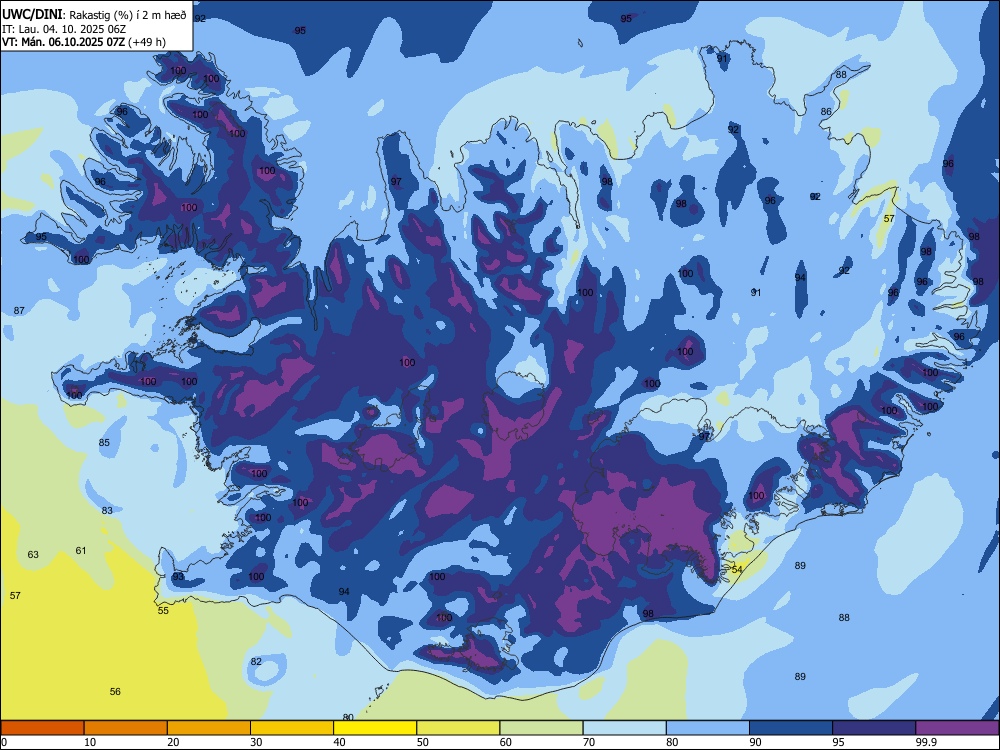Click the dark orange 0–10 legend swatch
Viewport: 1000px width, 750px height.
[x=42, y=728]
